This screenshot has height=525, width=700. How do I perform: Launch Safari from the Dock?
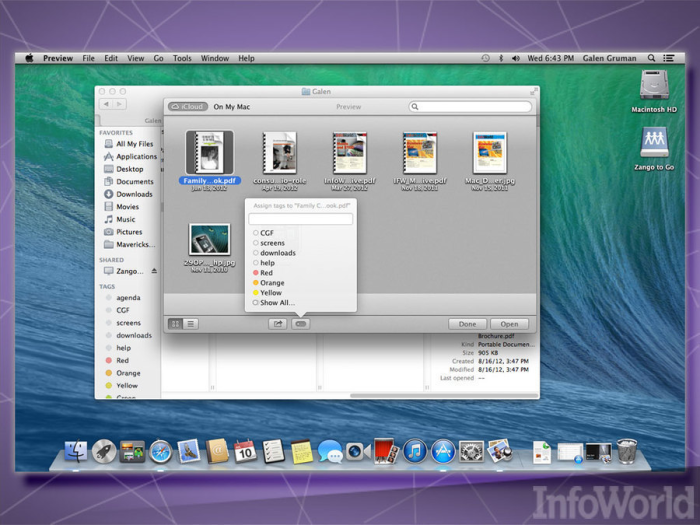tap(161, 451)
